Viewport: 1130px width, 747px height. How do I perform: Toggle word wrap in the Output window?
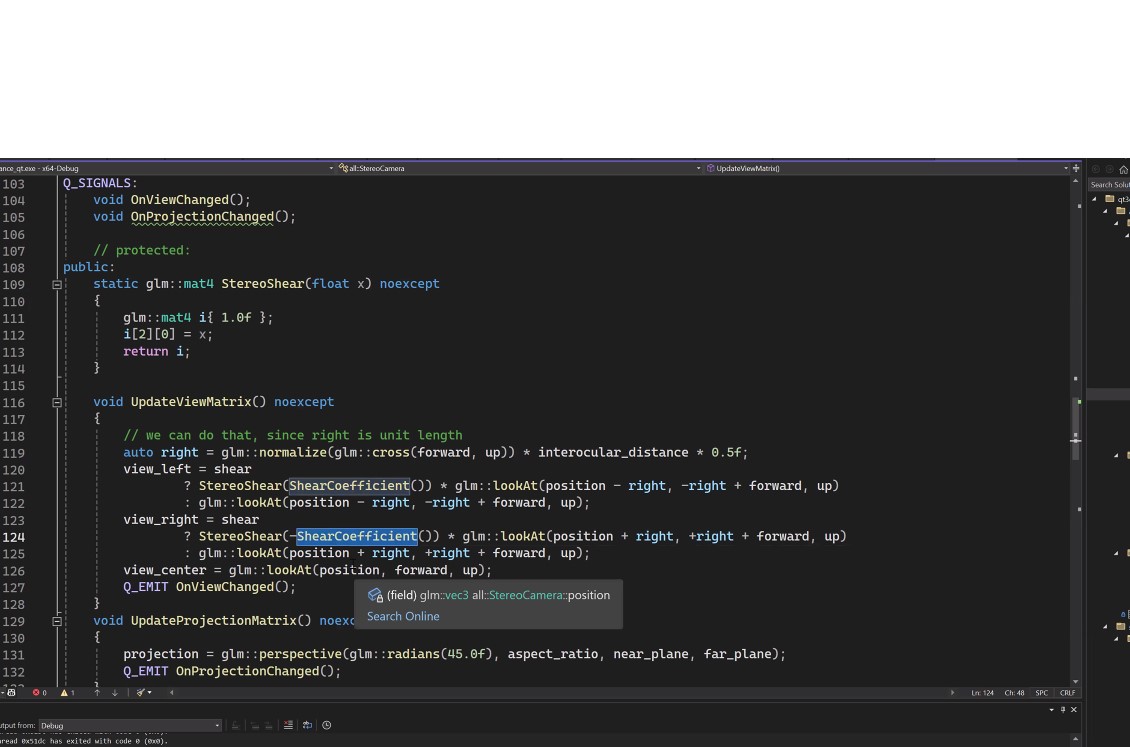(307, 725)
